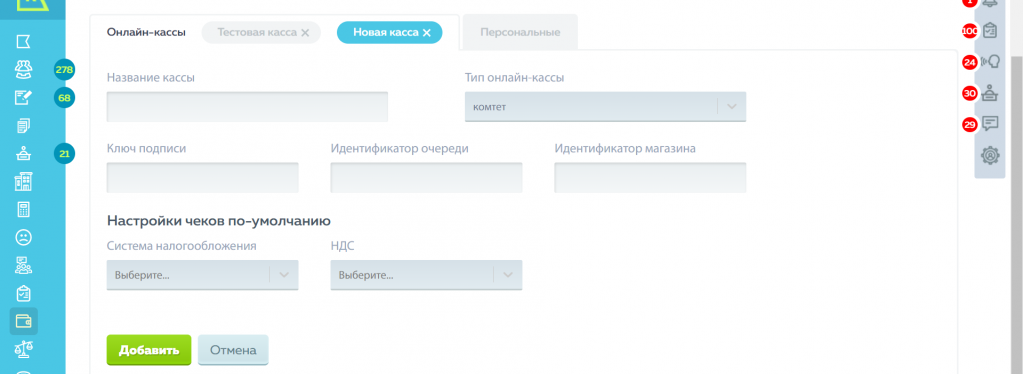
Task: Open the Система налогообложения dropdown
Action: (202, 275)
